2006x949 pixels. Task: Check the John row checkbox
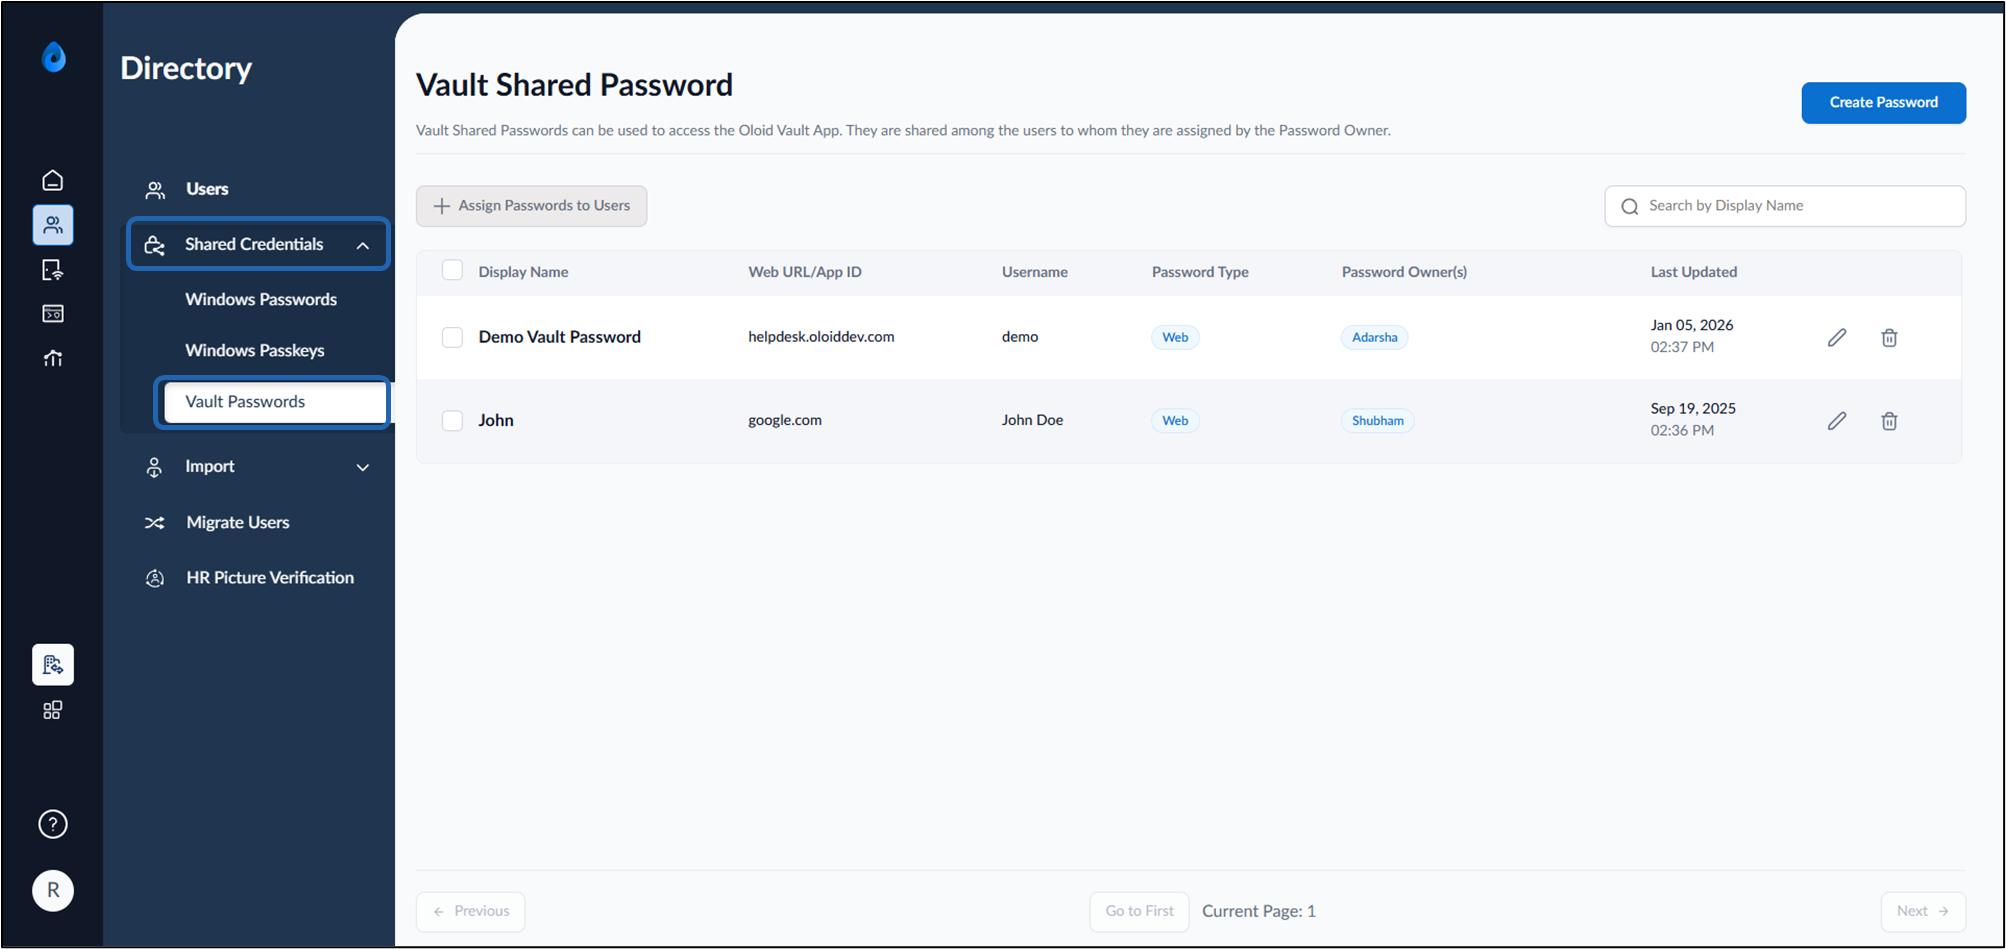click(452, 420)
